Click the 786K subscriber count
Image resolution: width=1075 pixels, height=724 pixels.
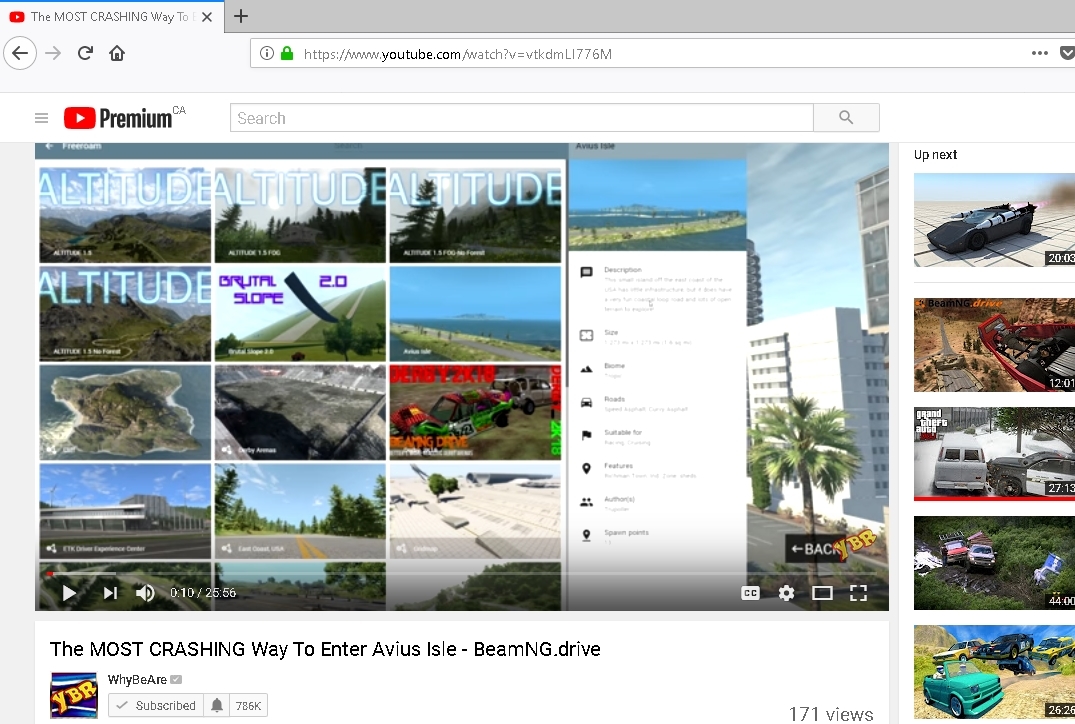click(x=248, y=705)
